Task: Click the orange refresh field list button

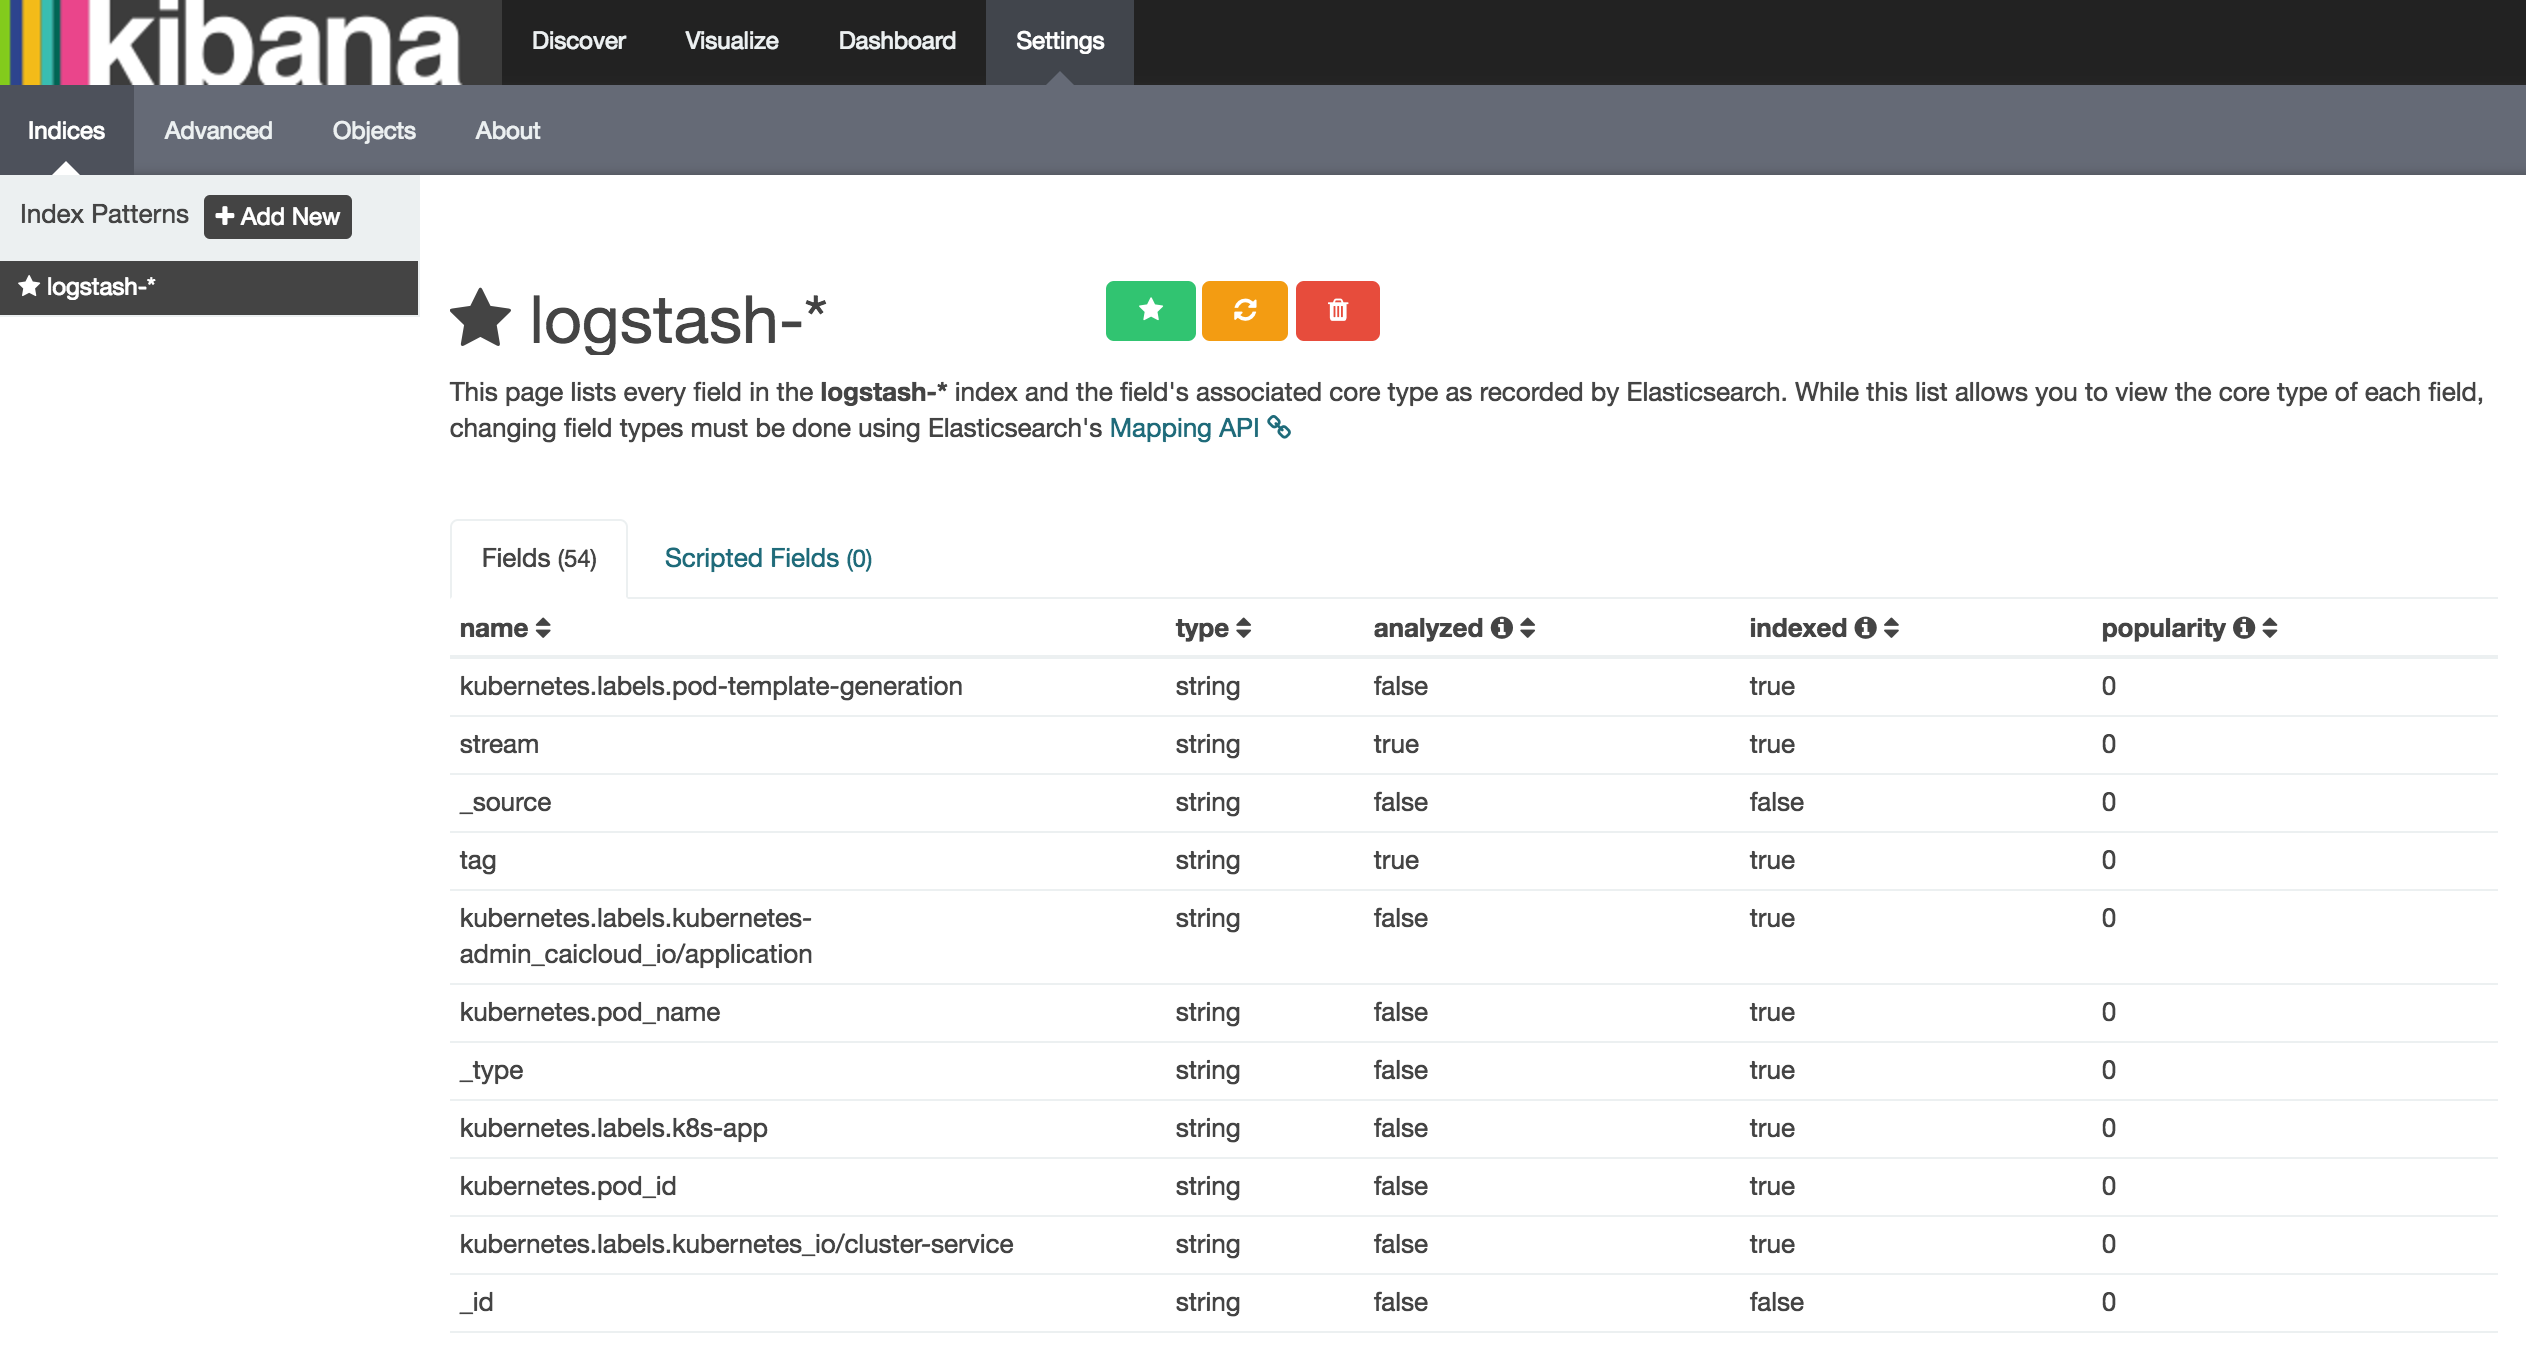Action: (x=1244, y=311)
